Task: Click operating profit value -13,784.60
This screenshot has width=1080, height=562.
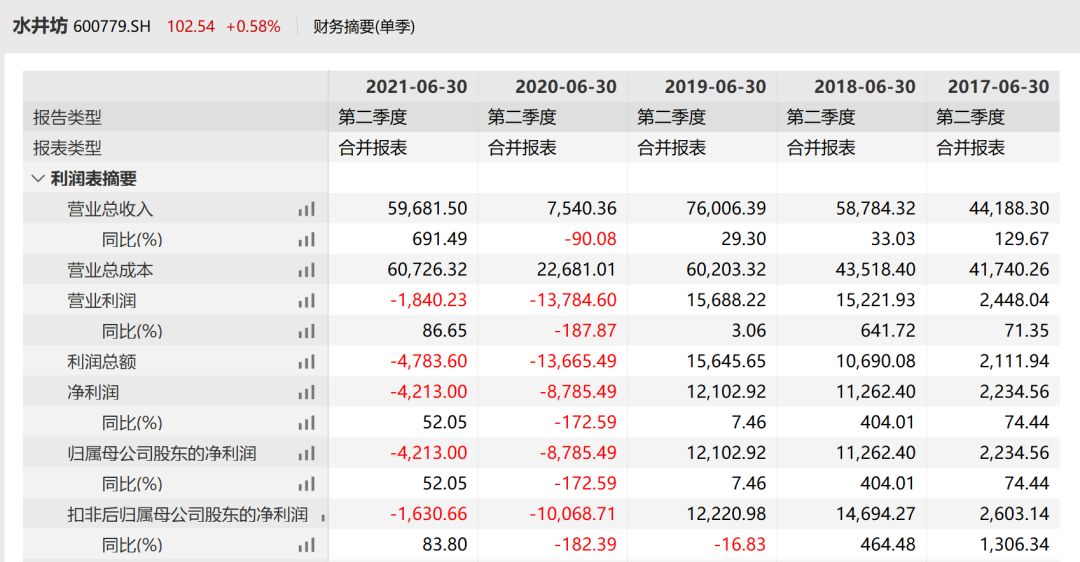Action: [x=573, y=300]
